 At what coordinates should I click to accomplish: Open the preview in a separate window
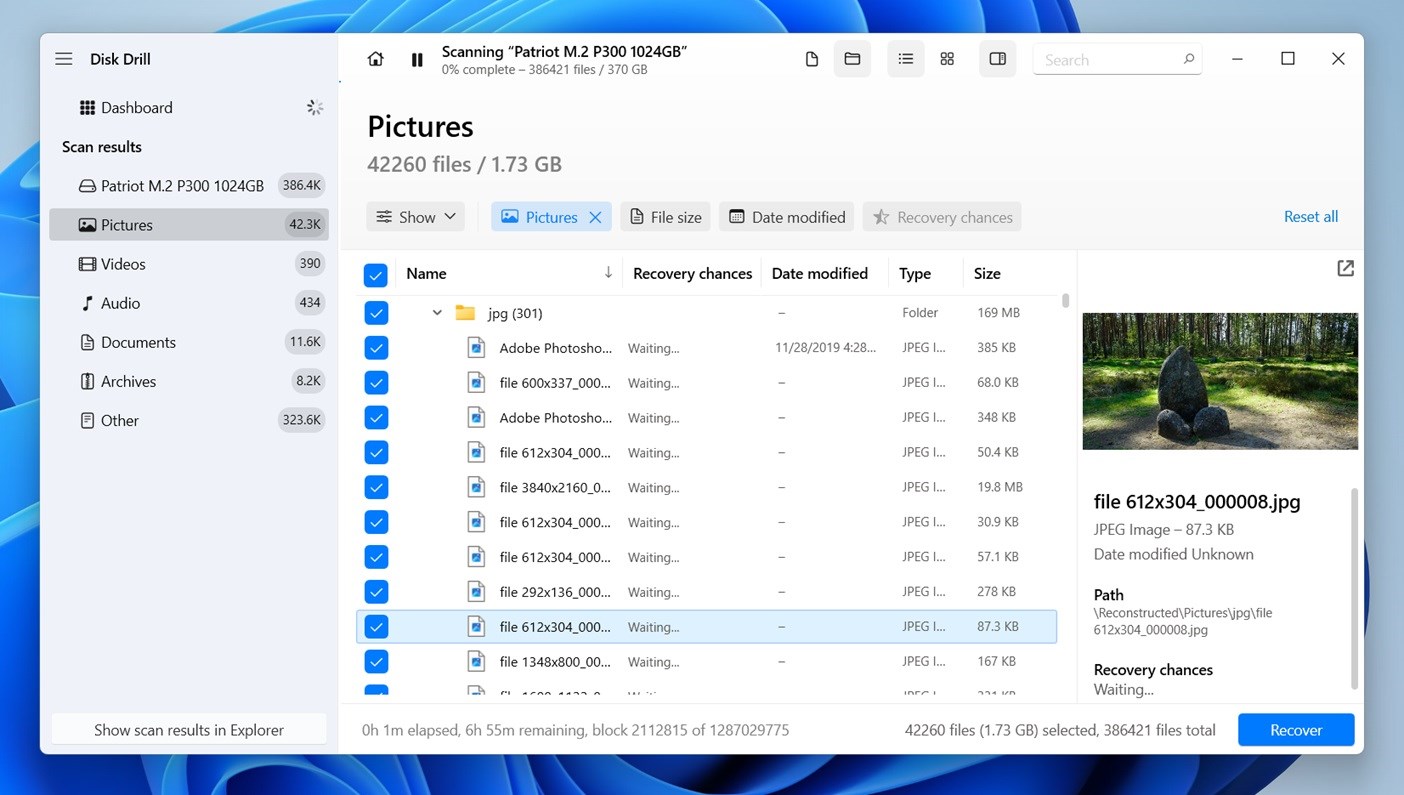pyautogui.click(x=1346, y=268)
